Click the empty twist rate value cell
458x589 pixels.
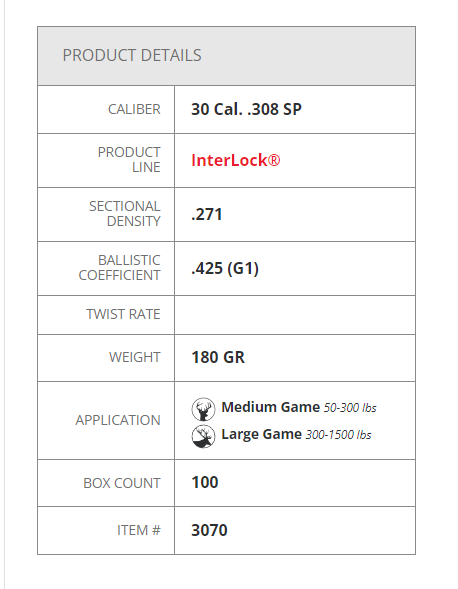[295, 315]
